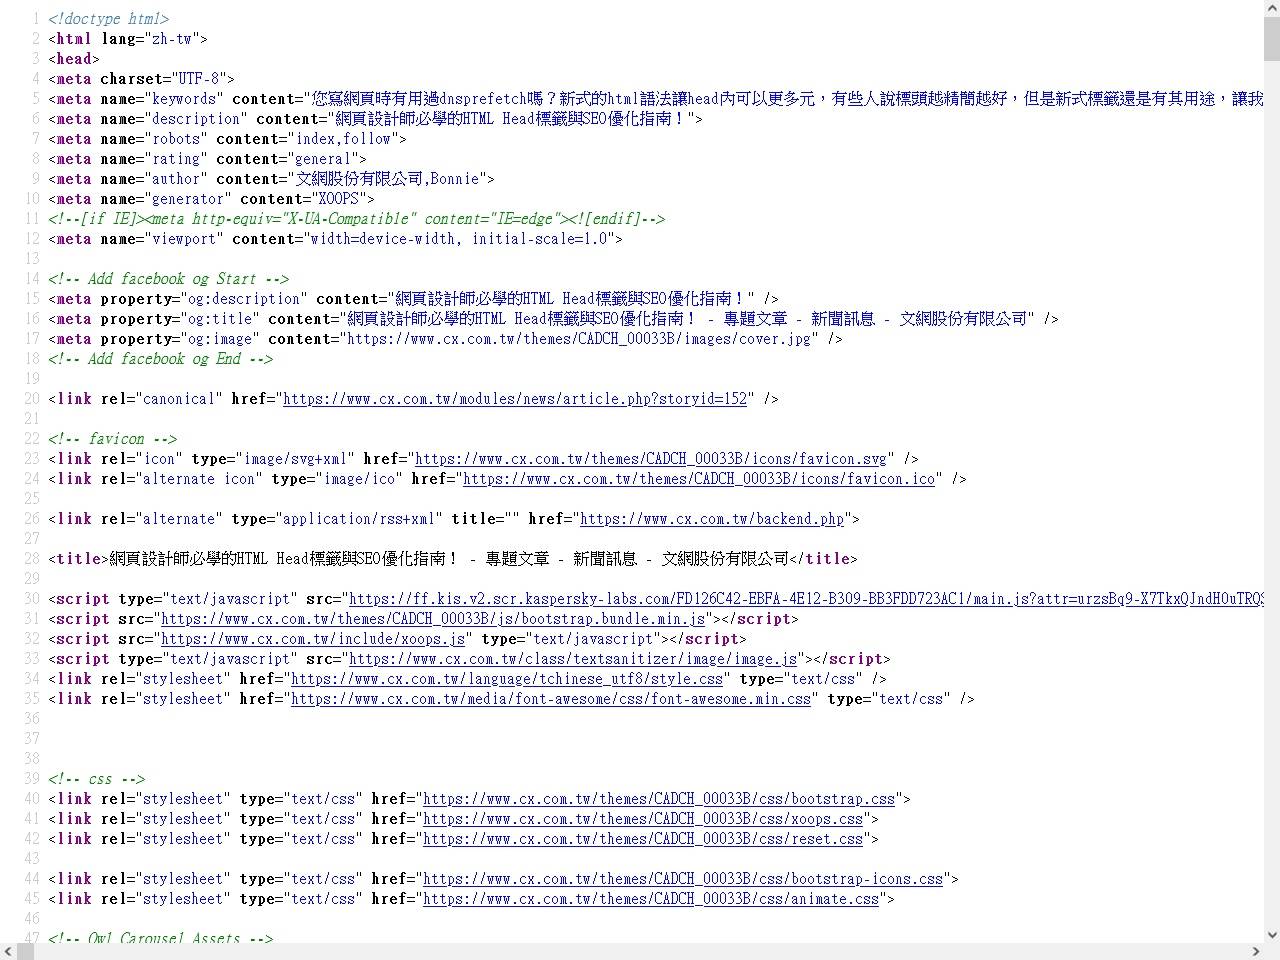
Task: Click the "Add facebook og End" comment
Action: click(160, 359)
